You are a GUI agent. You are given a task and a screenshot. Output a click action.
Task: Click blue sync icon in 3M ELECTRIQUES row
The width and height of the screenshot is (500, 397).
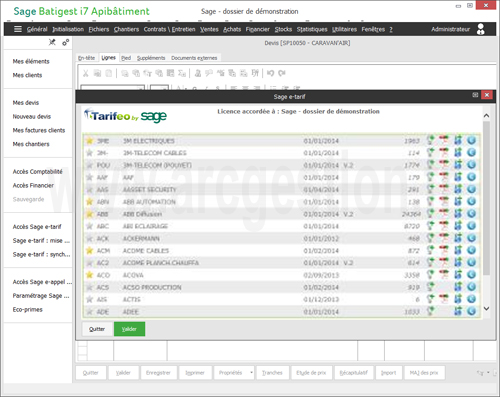pos(458,140)
